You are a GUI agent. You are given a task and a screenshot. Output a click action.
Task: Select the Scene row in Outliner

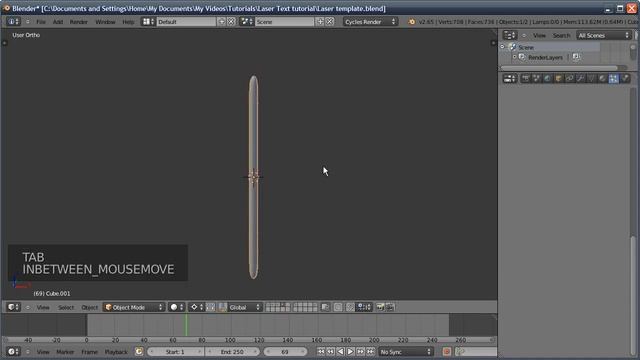tap(550, 47)
